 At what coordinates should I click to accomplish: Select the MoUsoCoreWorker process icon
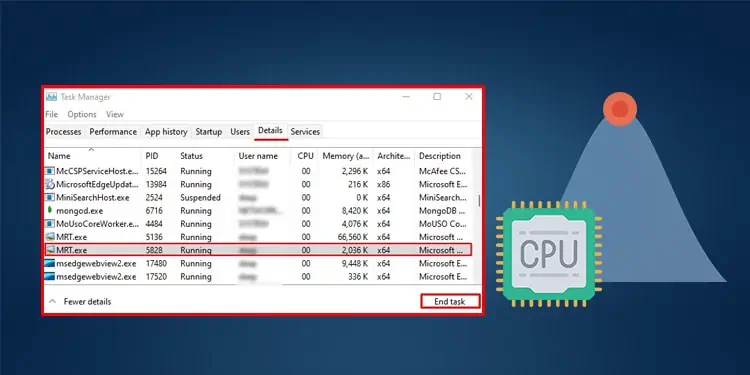50,223
